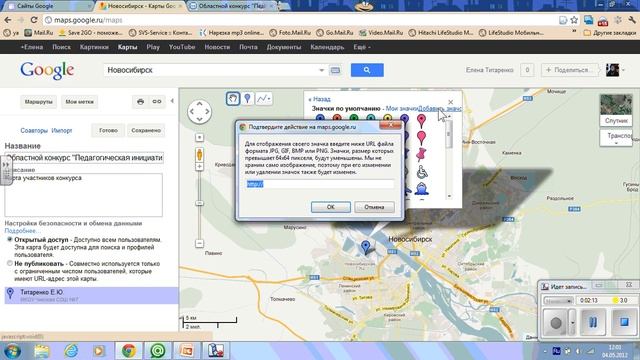The image size is (640, 360).
Task: Select the hand pan tool on map
Action: point(233,98)
